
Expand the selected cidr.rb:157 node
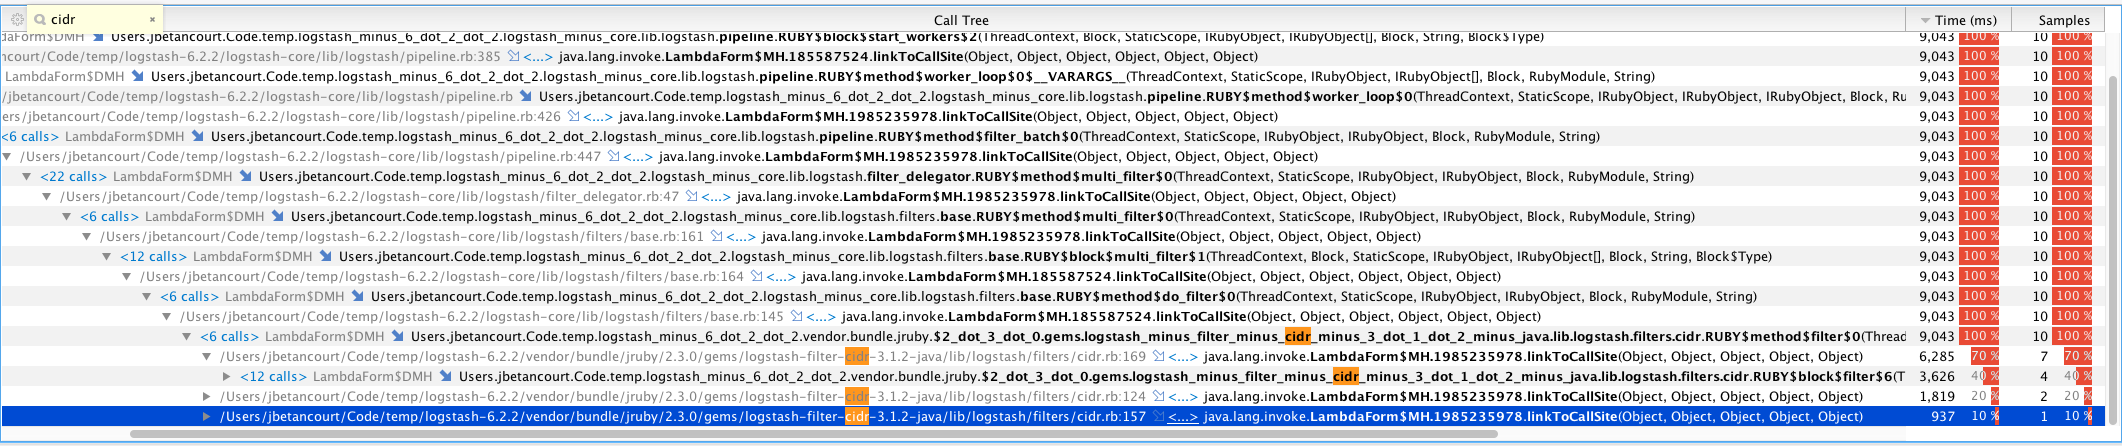[207, 417]
